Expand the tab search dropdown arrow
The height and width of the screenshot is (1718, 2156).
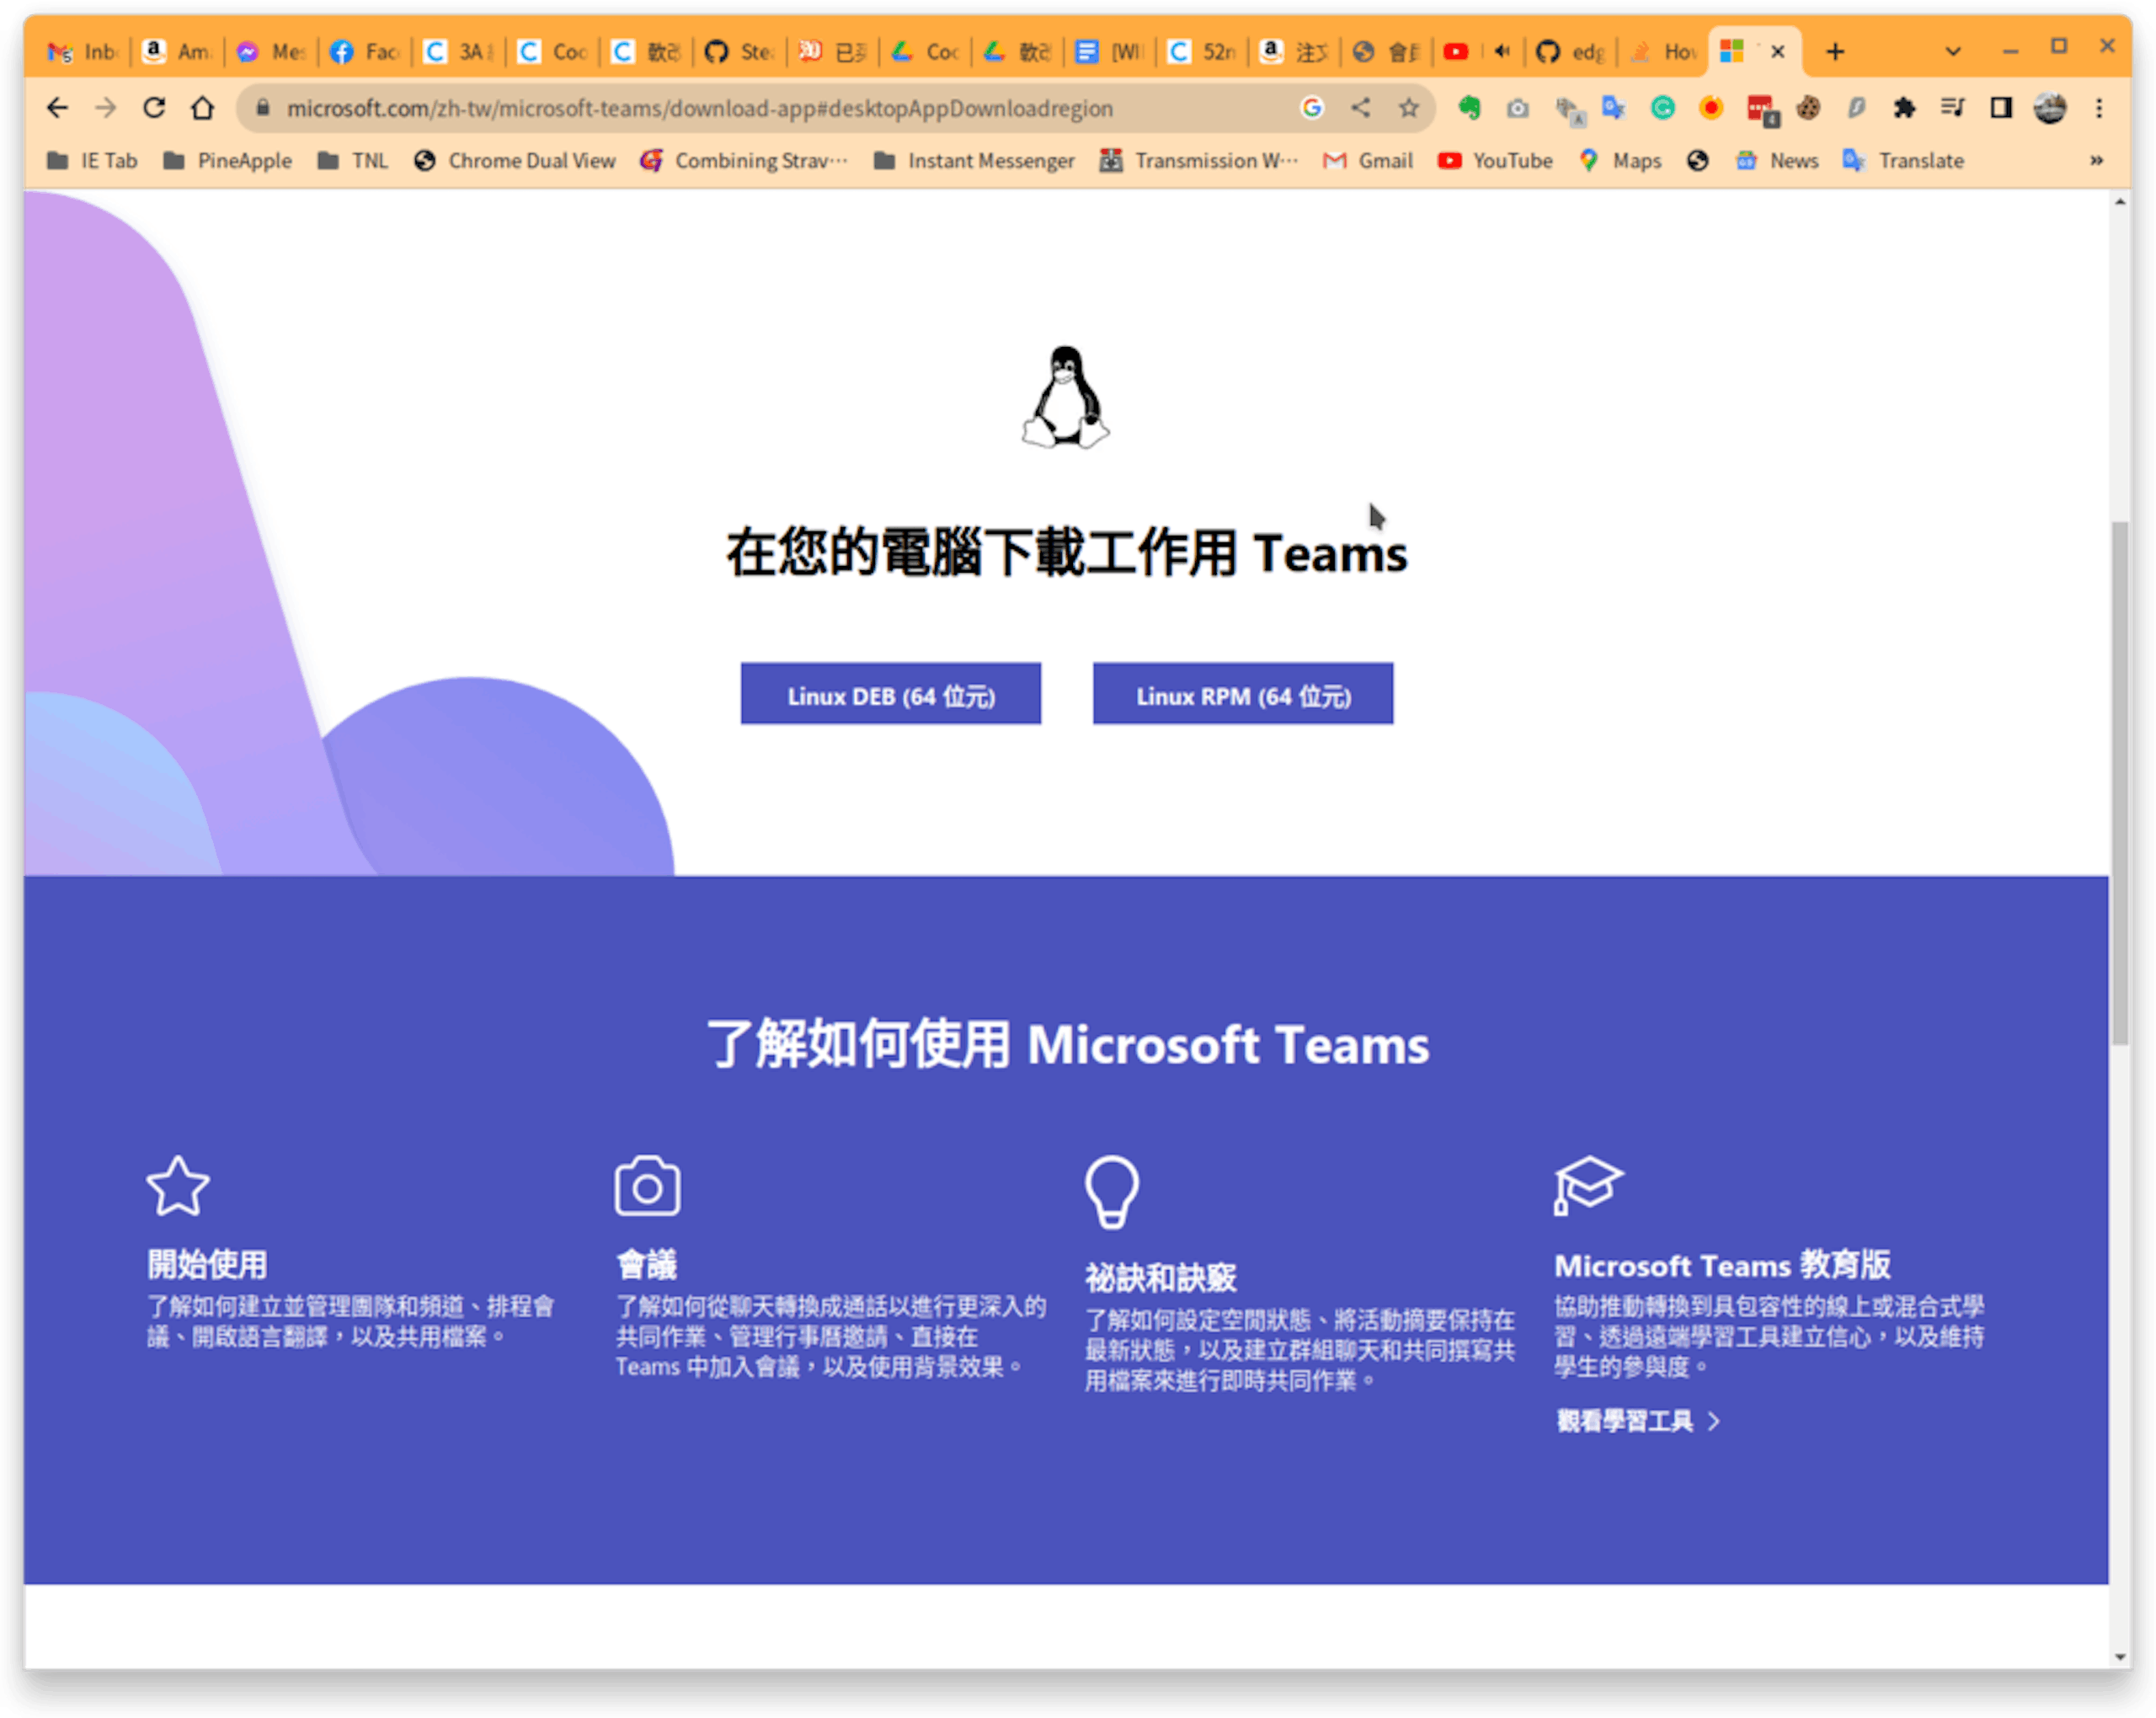coord(1953,52)
